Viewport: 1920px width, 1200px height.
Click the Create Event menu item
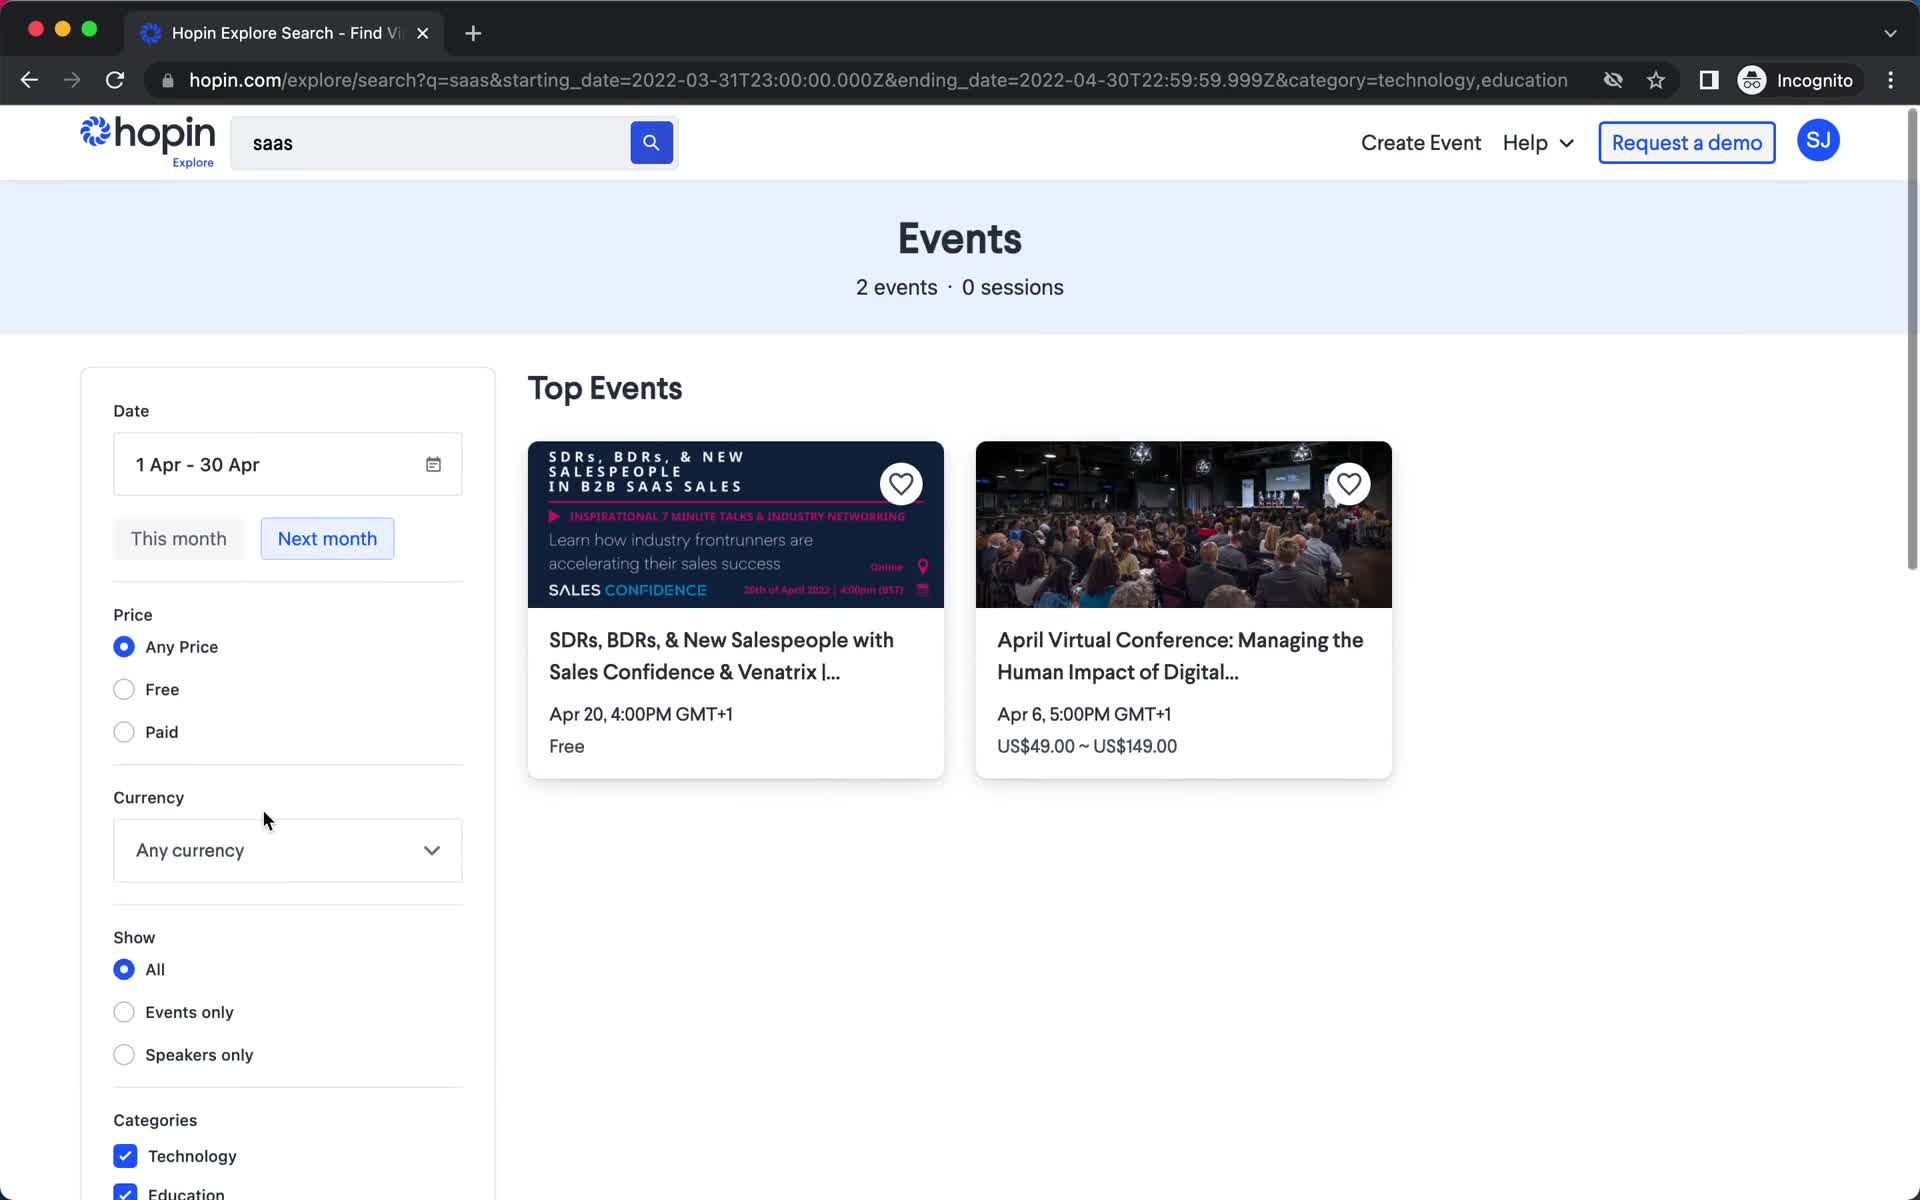click(x=1420, y=142)
